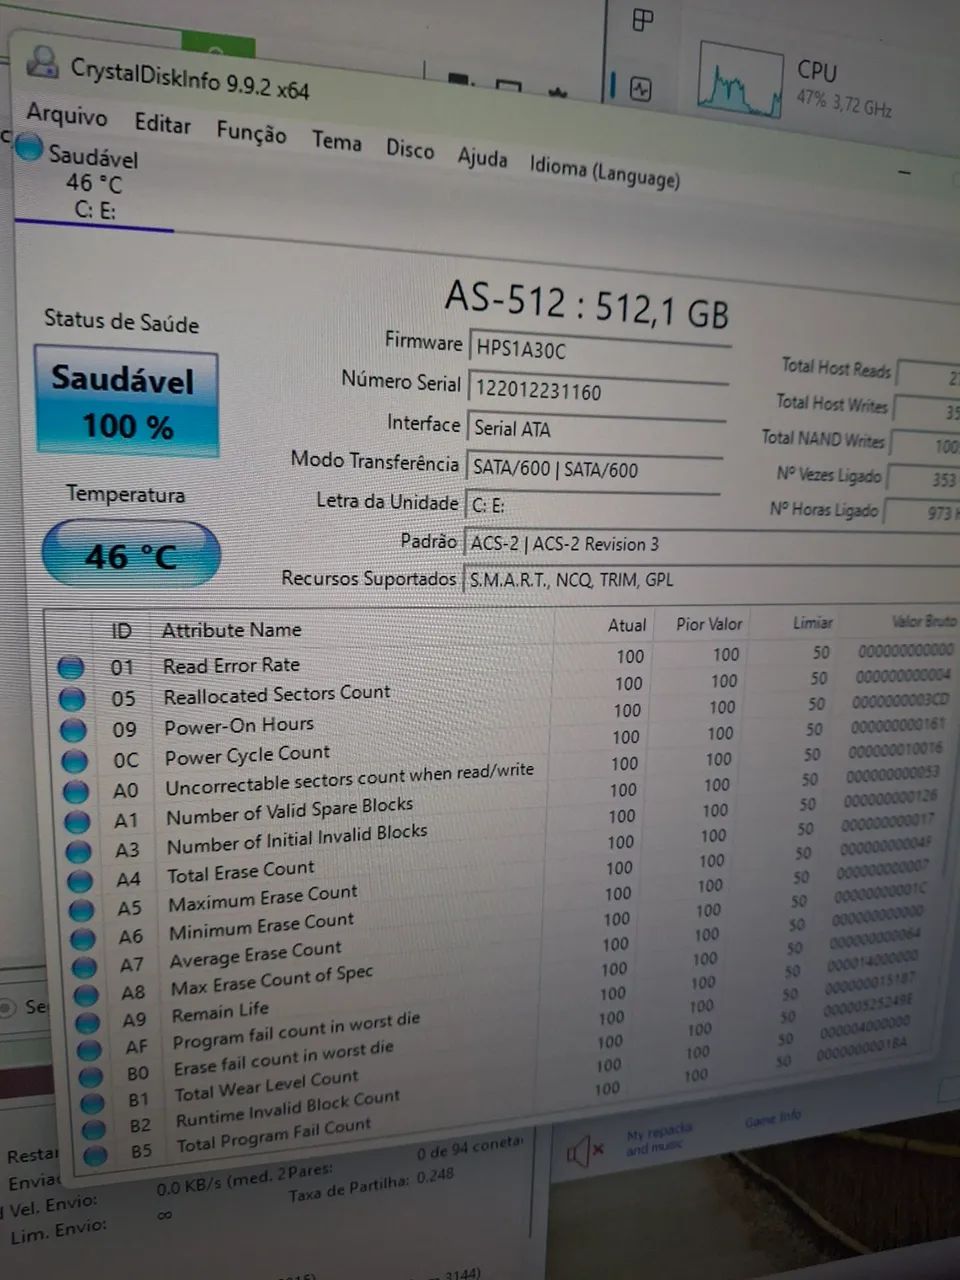Click status orb of Minimum Erase Count row

(84, 938)
